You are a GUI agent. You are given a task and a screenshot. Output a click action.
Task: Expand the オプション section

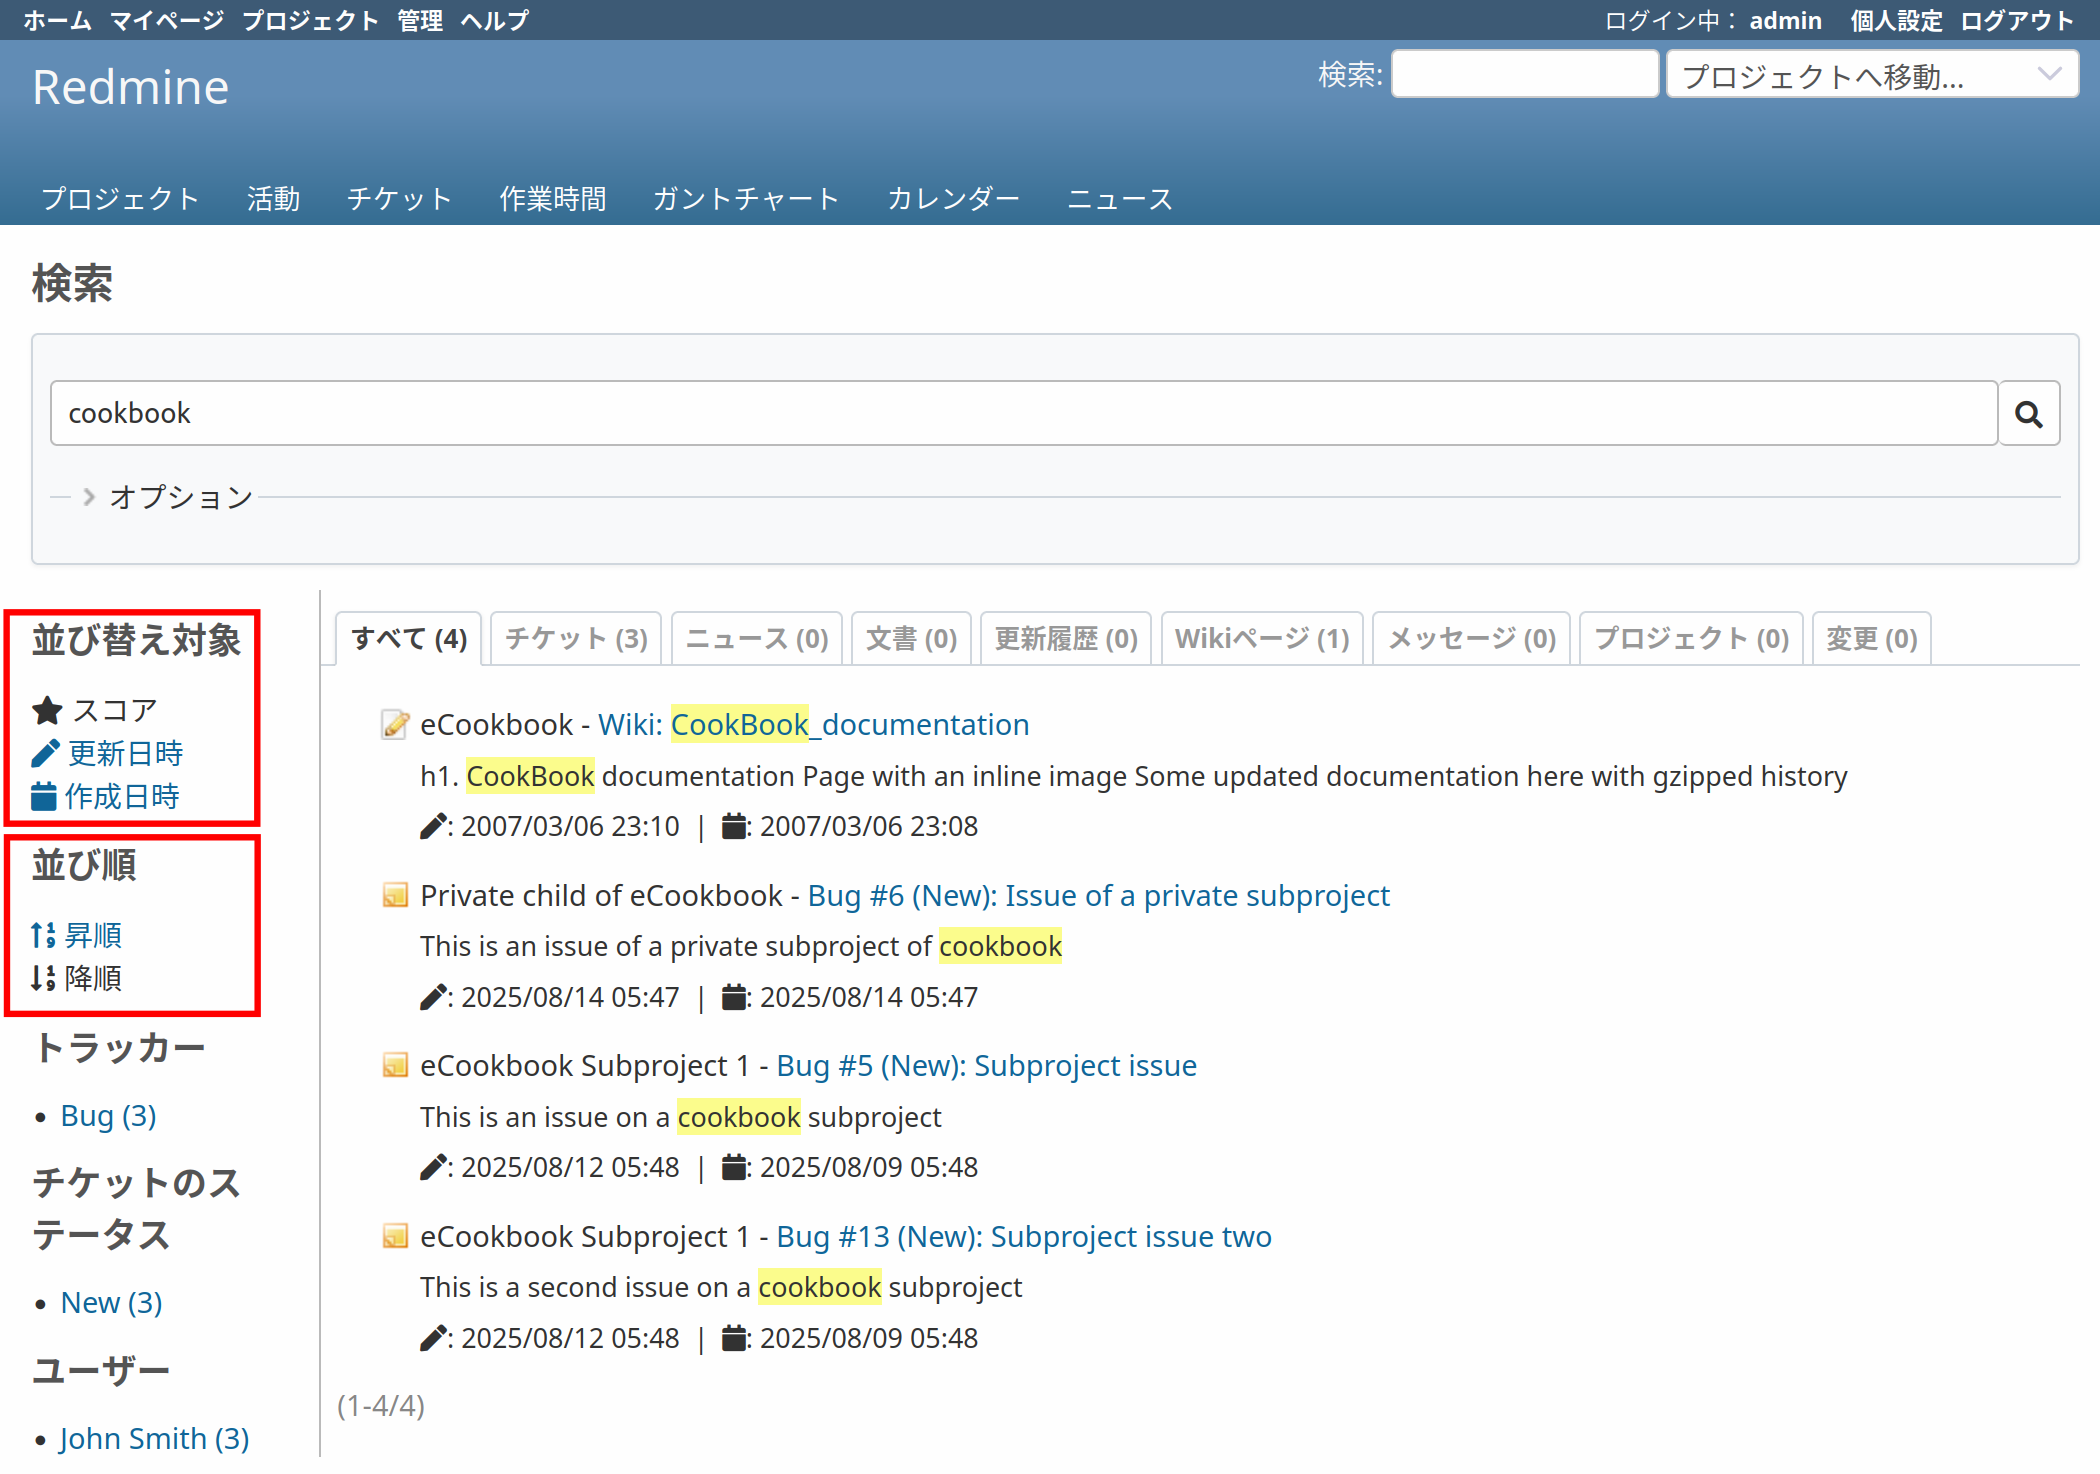180,497
